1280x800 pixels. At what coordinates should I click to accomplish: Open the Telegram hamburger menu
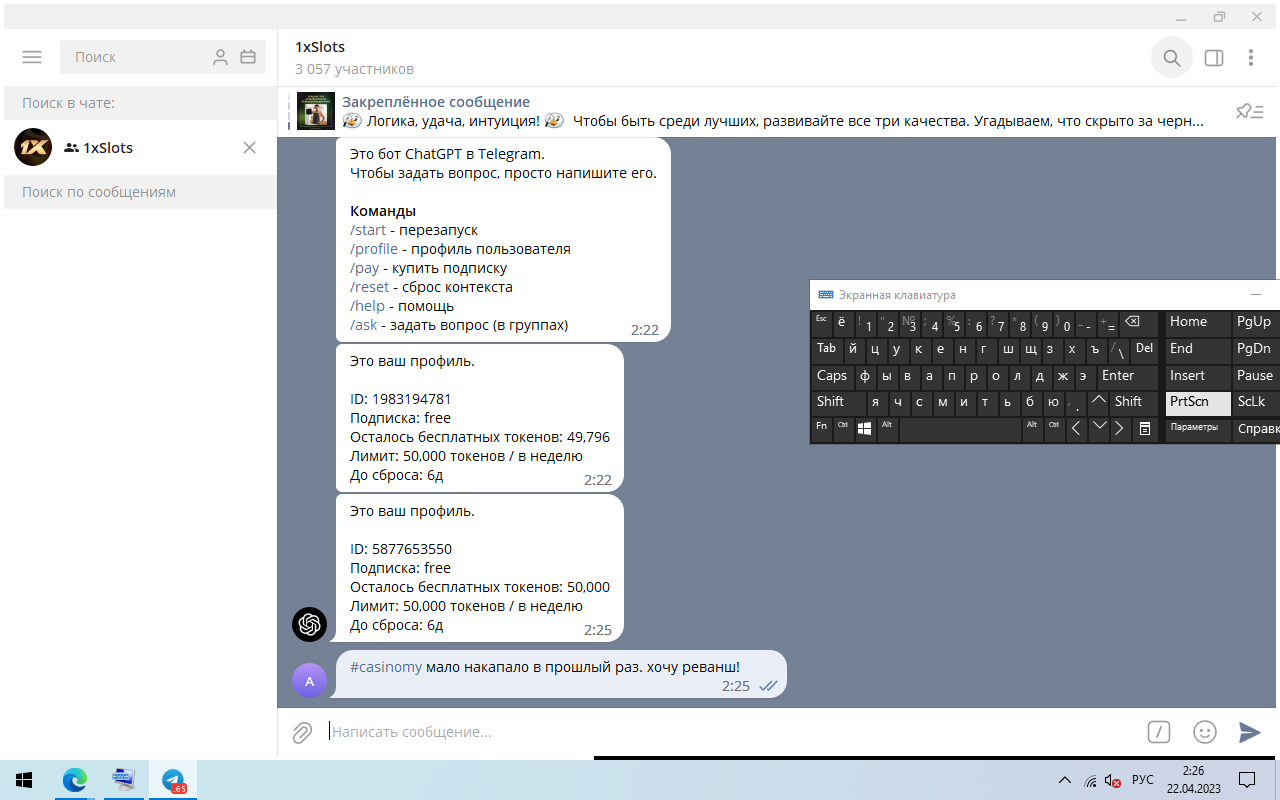(x=32, y=57)
